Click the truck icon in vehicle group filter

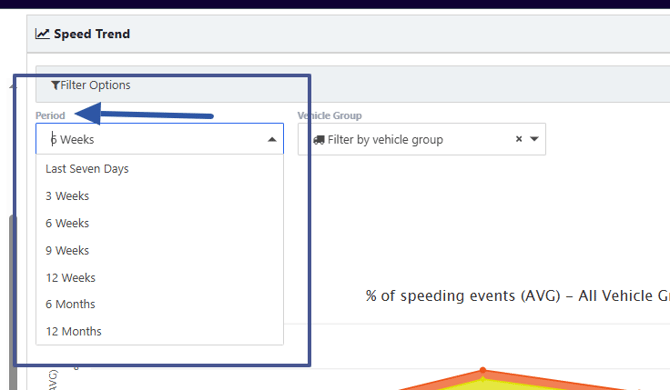pos(319,140)
